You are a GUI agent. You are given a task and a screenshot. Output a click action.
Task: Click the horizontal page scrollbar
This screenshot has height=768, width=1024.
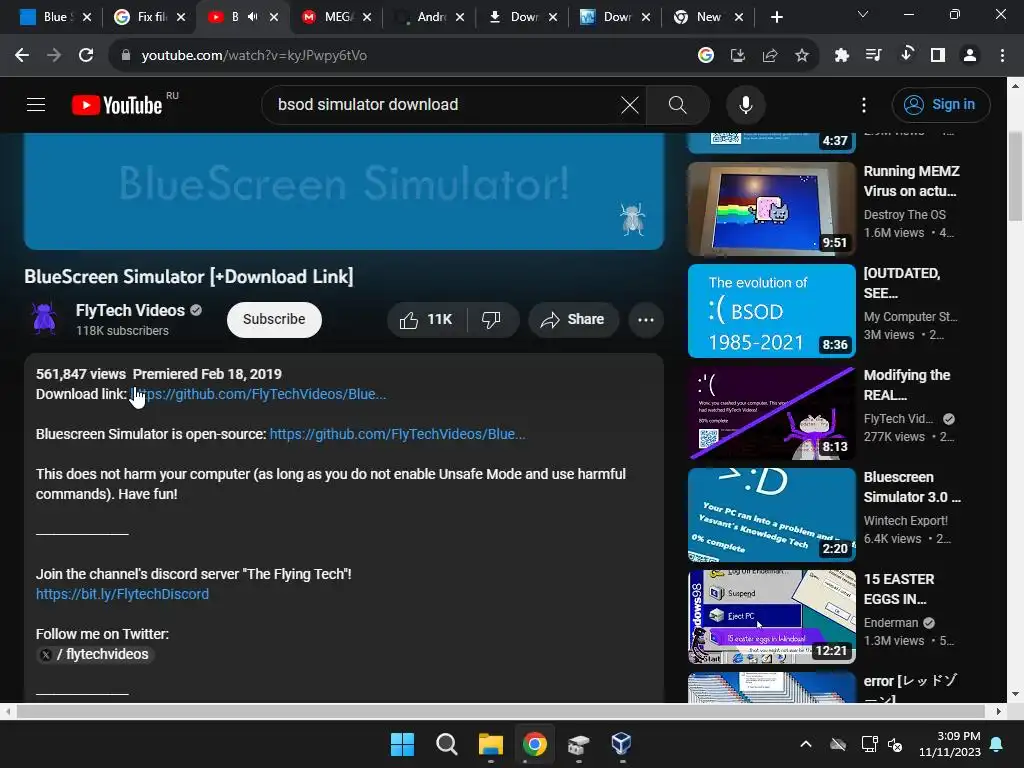[x=500, y=711]
